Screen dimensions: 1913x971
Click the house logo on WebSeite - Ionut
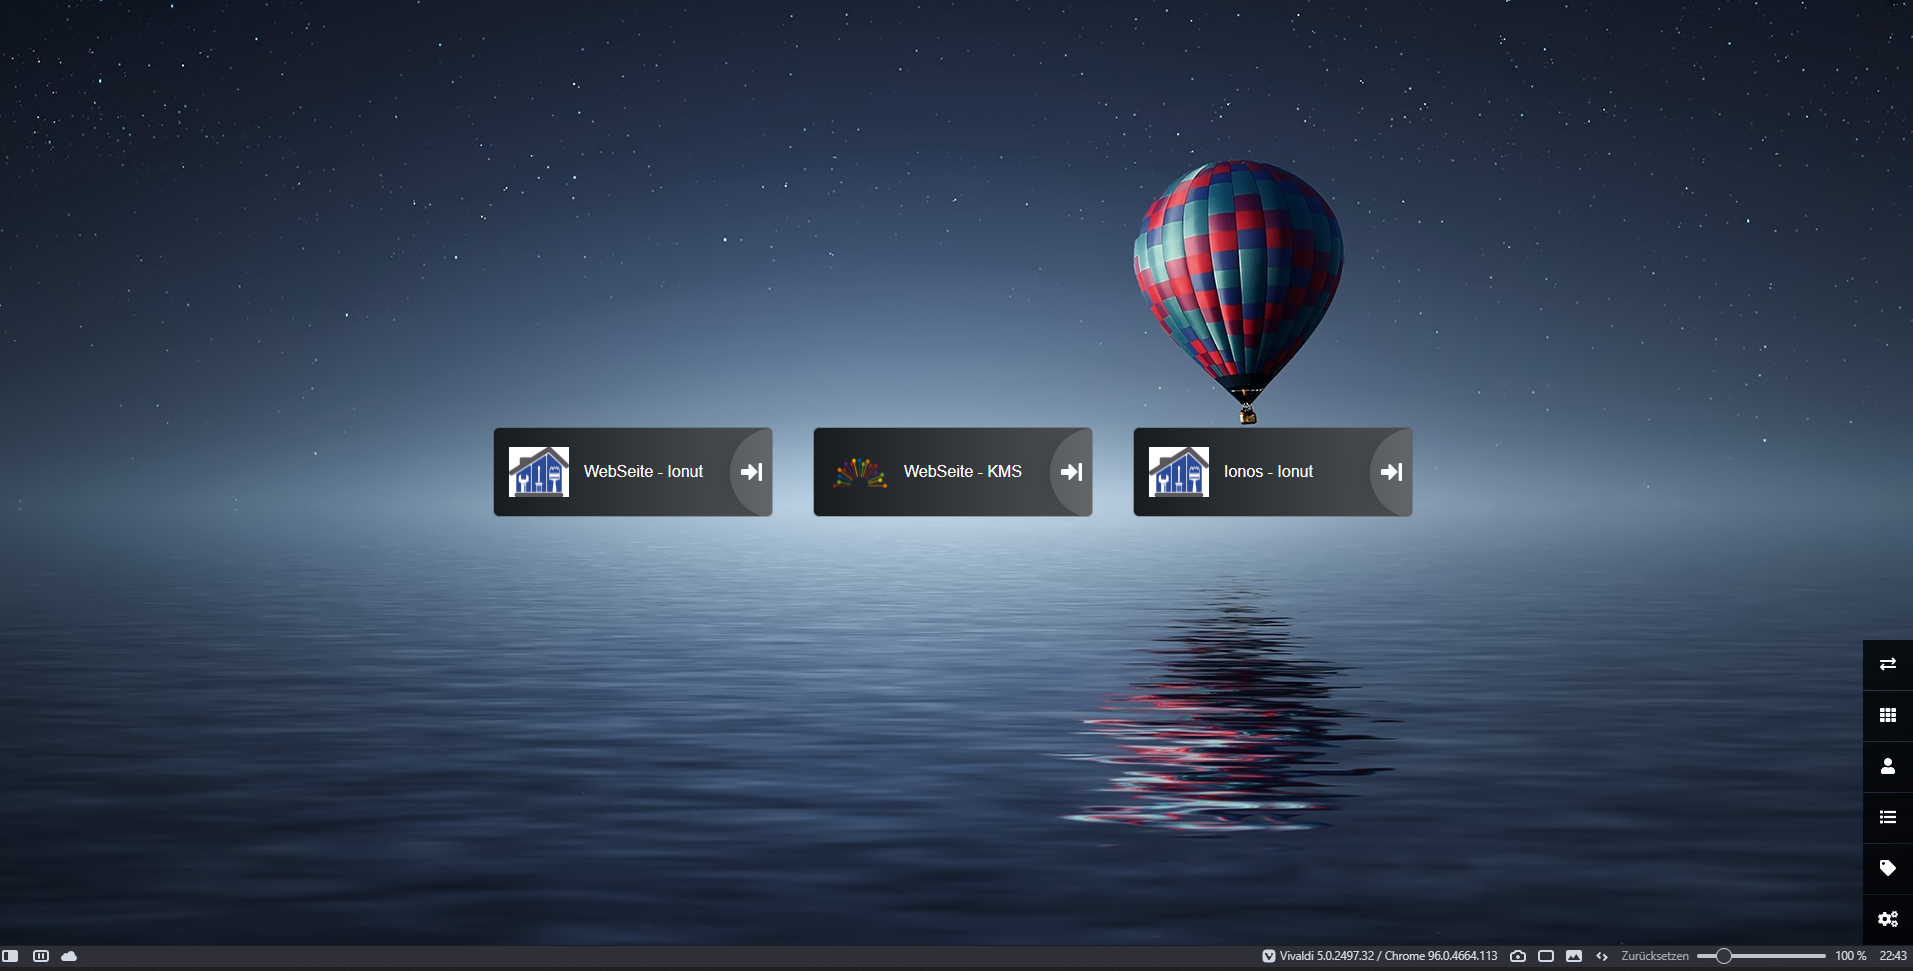[x=539, y=472]
